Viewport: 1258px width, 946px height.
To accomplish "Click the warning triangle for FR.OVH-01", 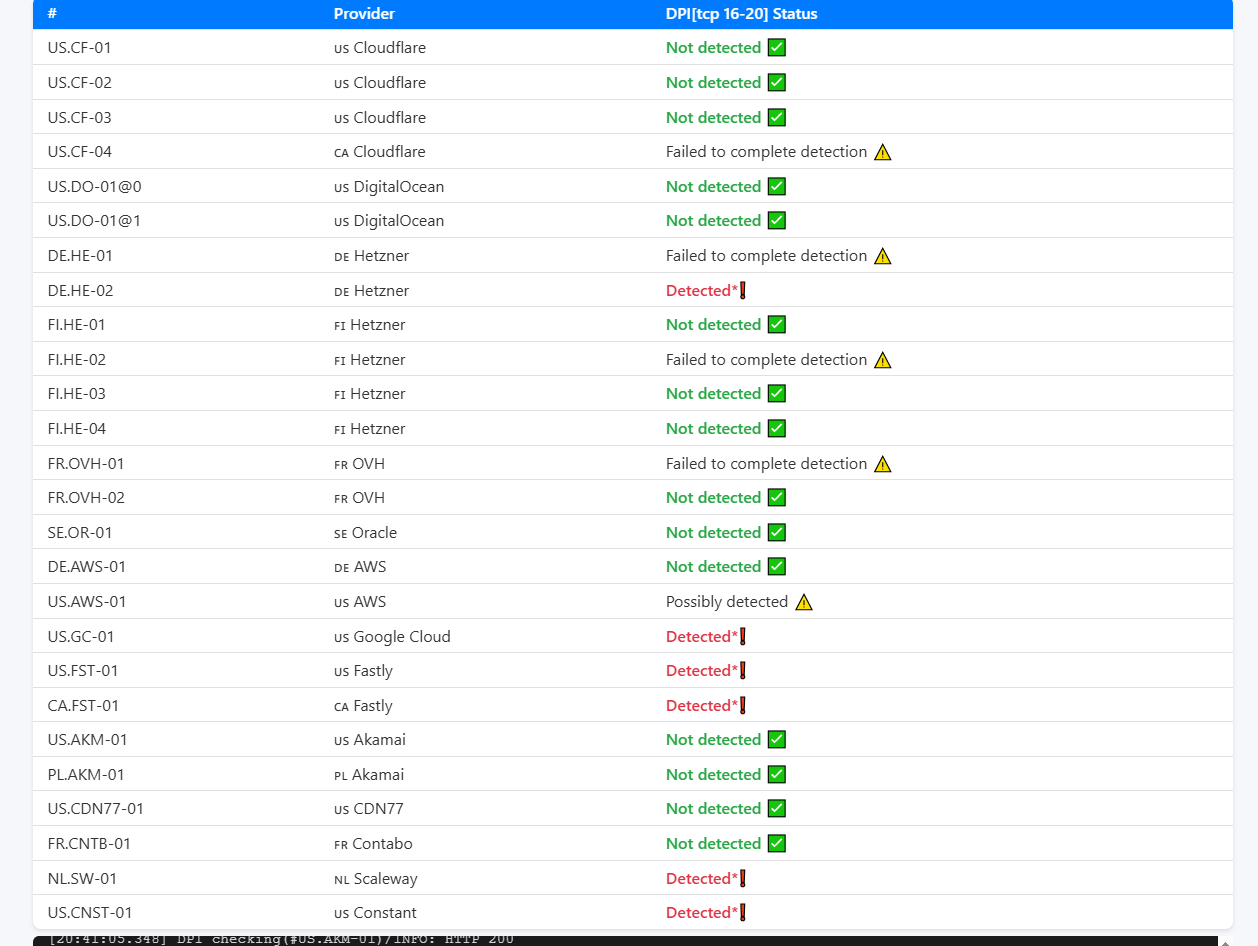I will tap(882, 464).
